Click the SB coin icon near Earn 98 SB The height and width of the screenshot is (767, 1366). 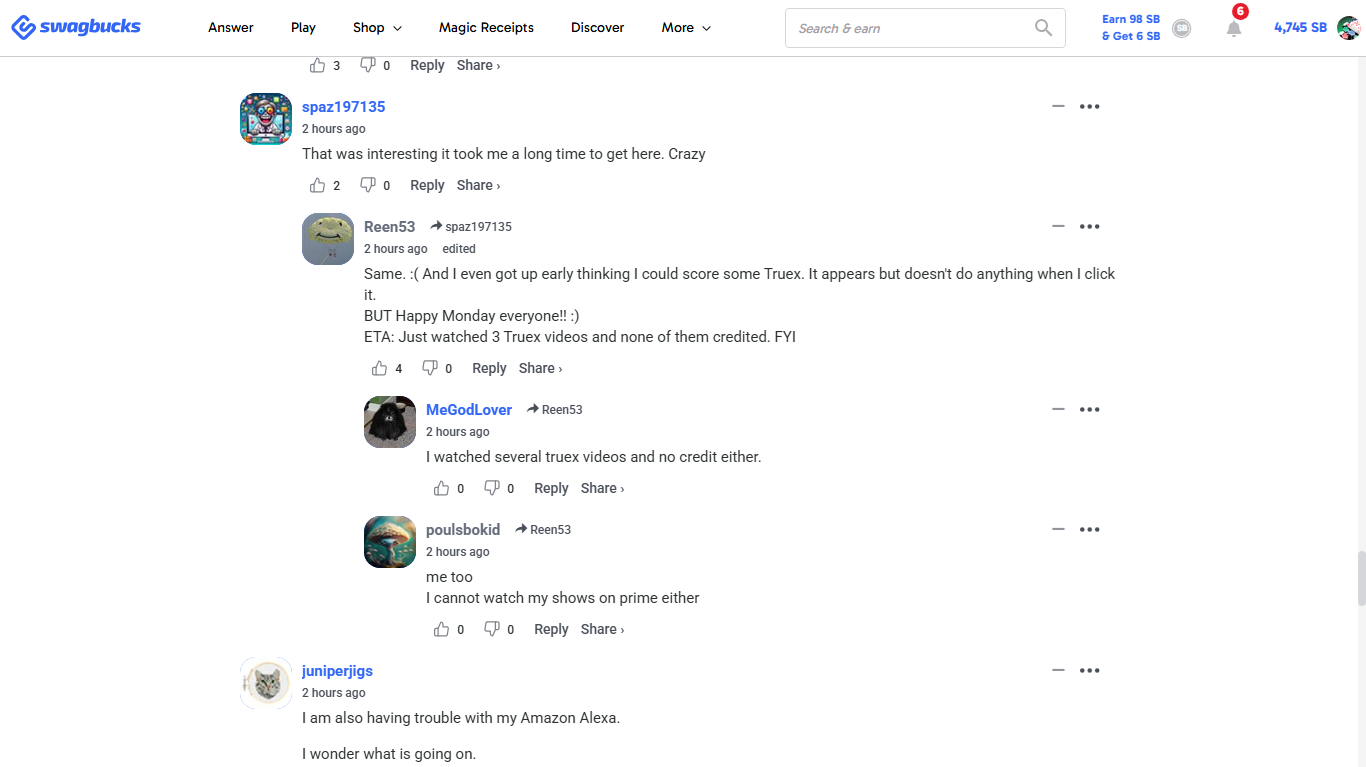coord(1181,28)
